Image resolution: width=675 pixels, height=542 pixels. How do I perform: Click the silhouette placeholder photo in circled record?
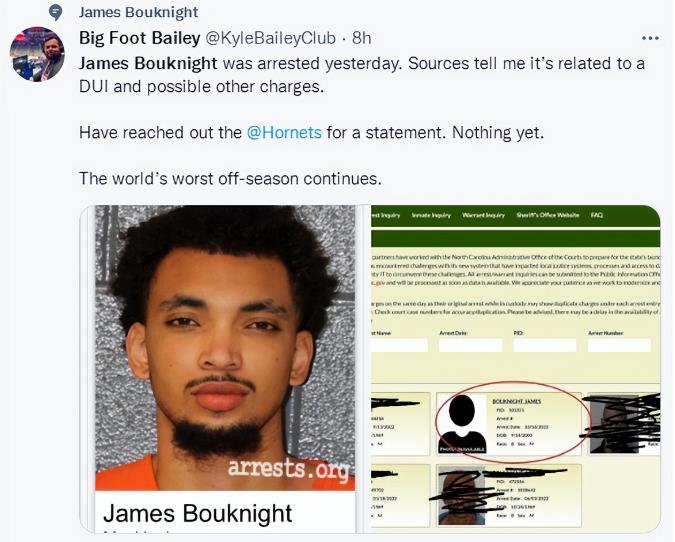pyautogui.click(x=462, y=424)
